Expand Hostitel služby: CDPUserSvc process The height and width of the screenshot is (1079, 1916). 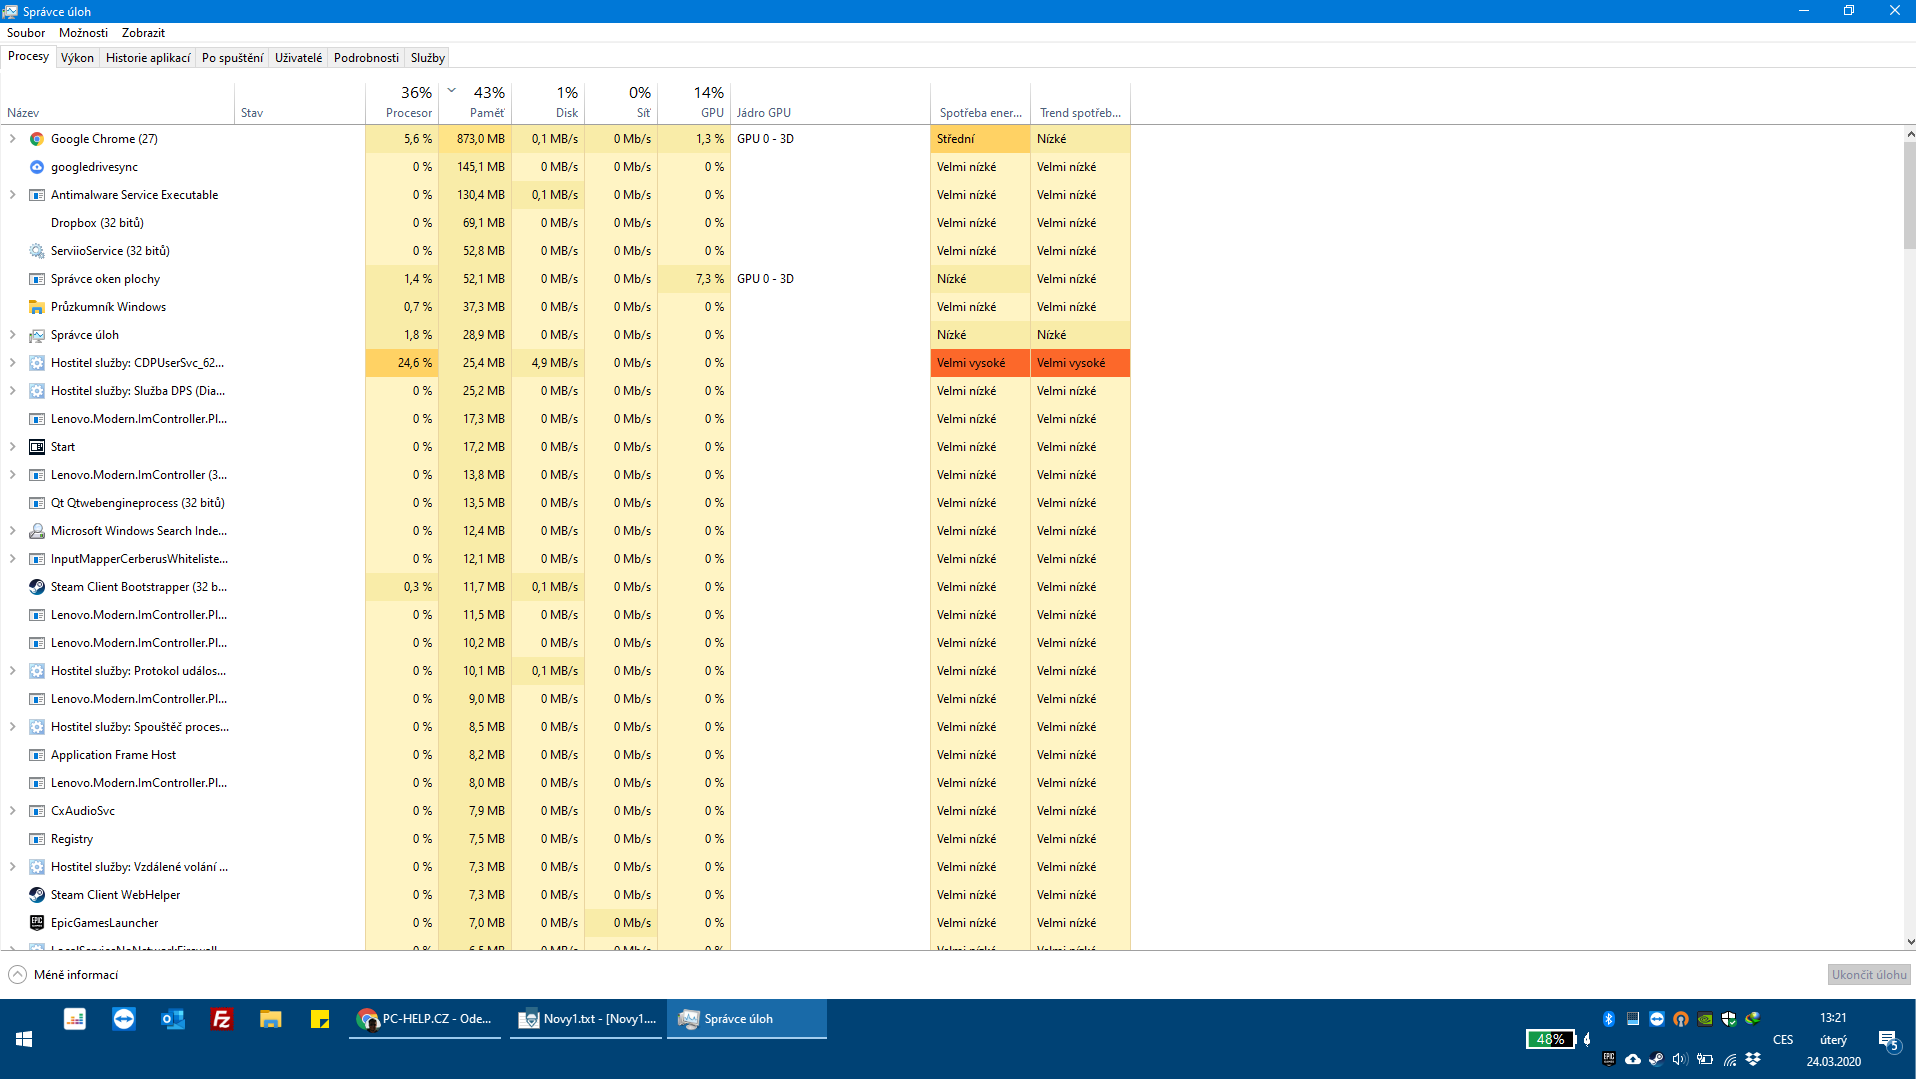pos(12,363)
